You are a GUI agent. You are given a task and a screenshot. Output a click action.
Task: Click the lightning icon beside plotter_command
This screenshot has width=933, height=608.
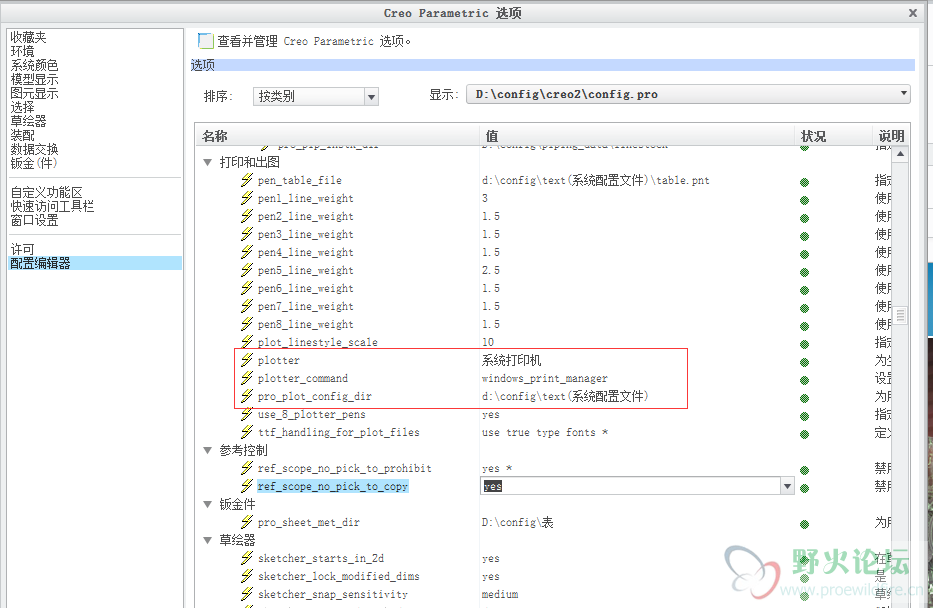pyautogui.click(x=247, y=378)
